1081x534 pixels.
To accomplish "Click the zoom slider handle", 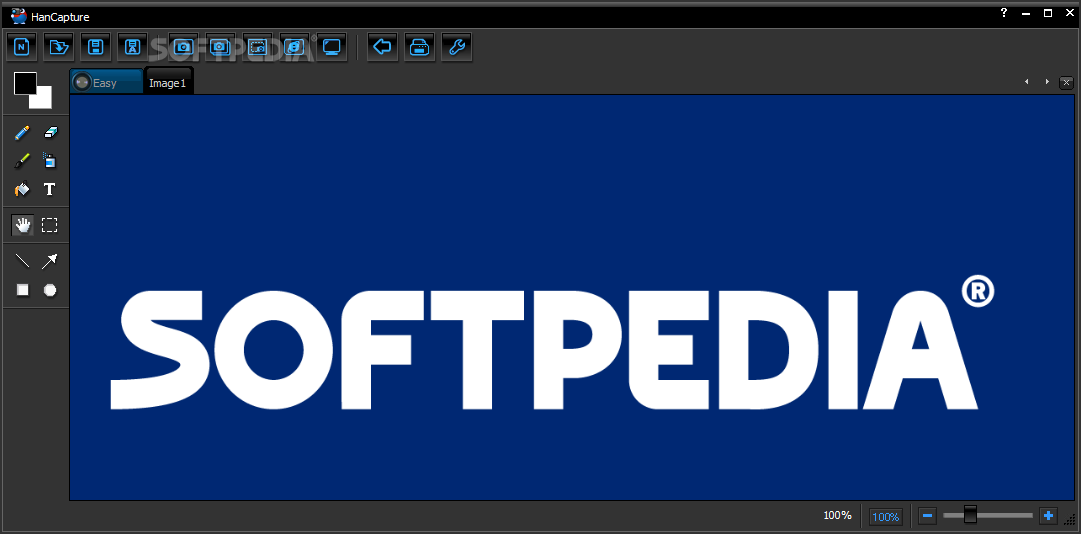I will (970, 514).
